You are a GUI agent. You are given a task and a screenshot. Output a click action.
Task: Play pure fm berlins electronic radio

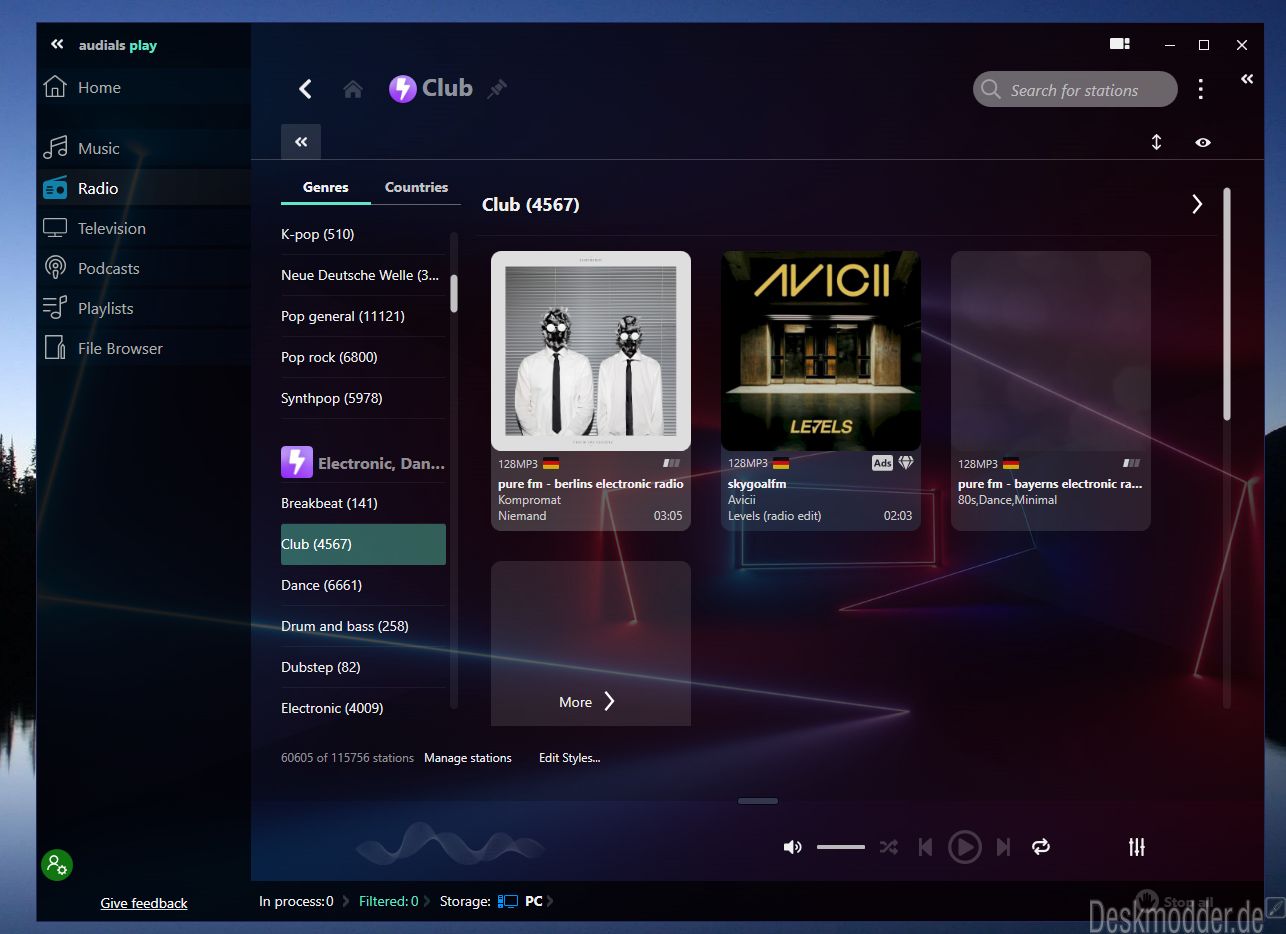590,390
